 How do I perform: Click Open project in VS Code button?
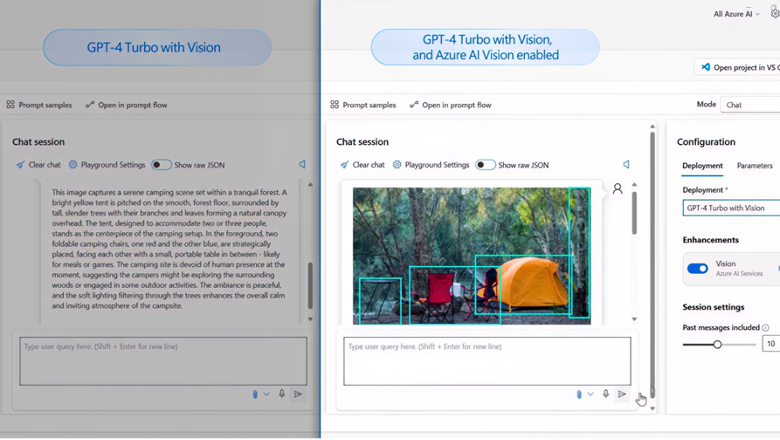[x=737, y=67]
